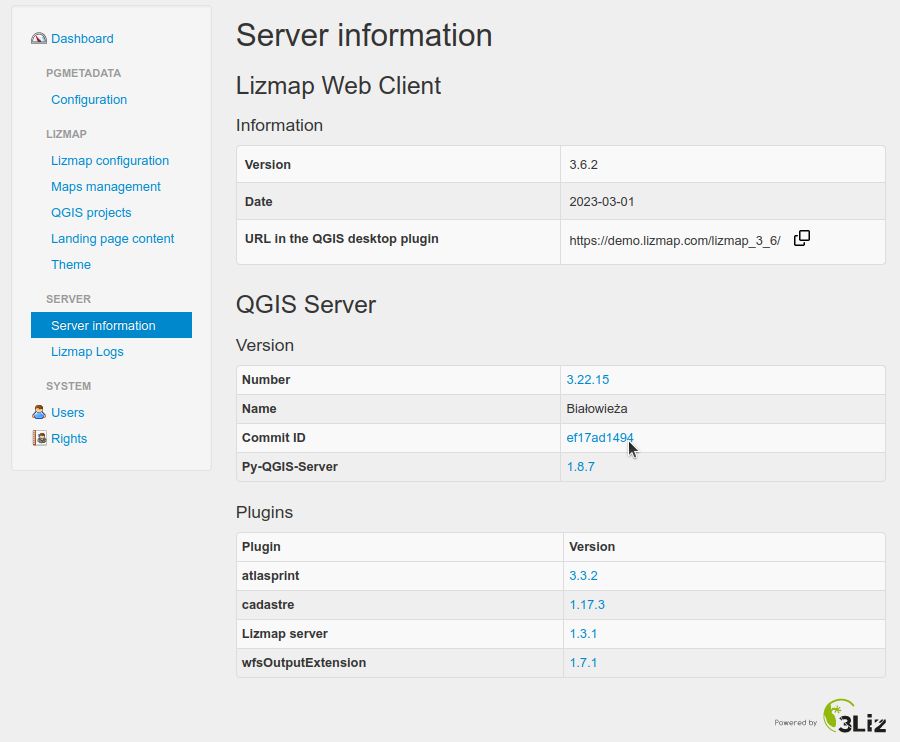Screen dimensions: 900x742
Task: Open QGIS version 3.22.15 link
Action: coord(588,380)
